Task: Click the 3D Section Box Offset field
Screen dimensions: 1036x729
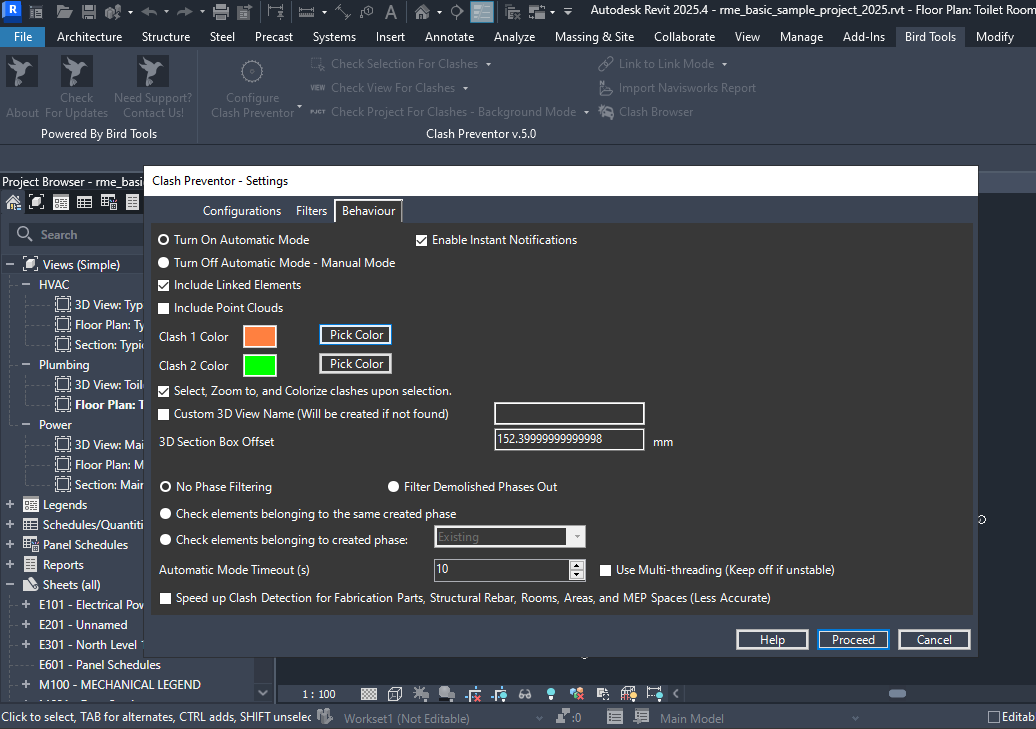Action: coord(569,440)
